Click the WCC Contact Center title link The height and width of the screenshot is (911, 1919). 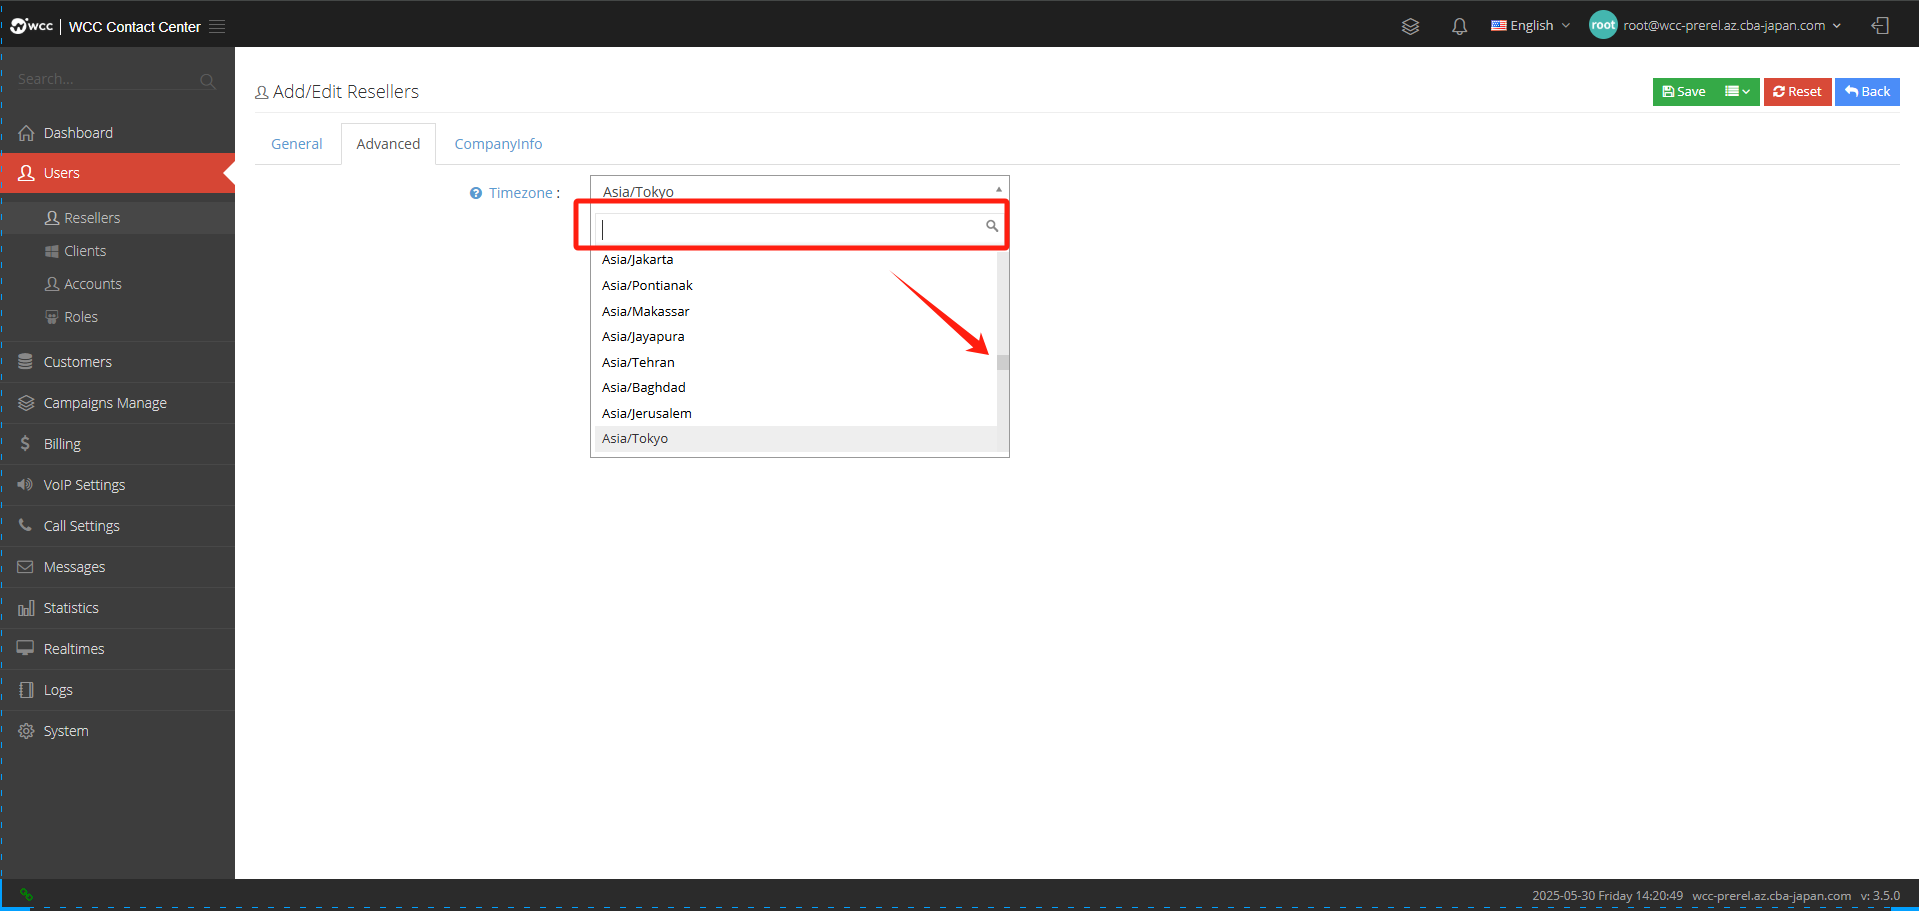click(134, 27)
